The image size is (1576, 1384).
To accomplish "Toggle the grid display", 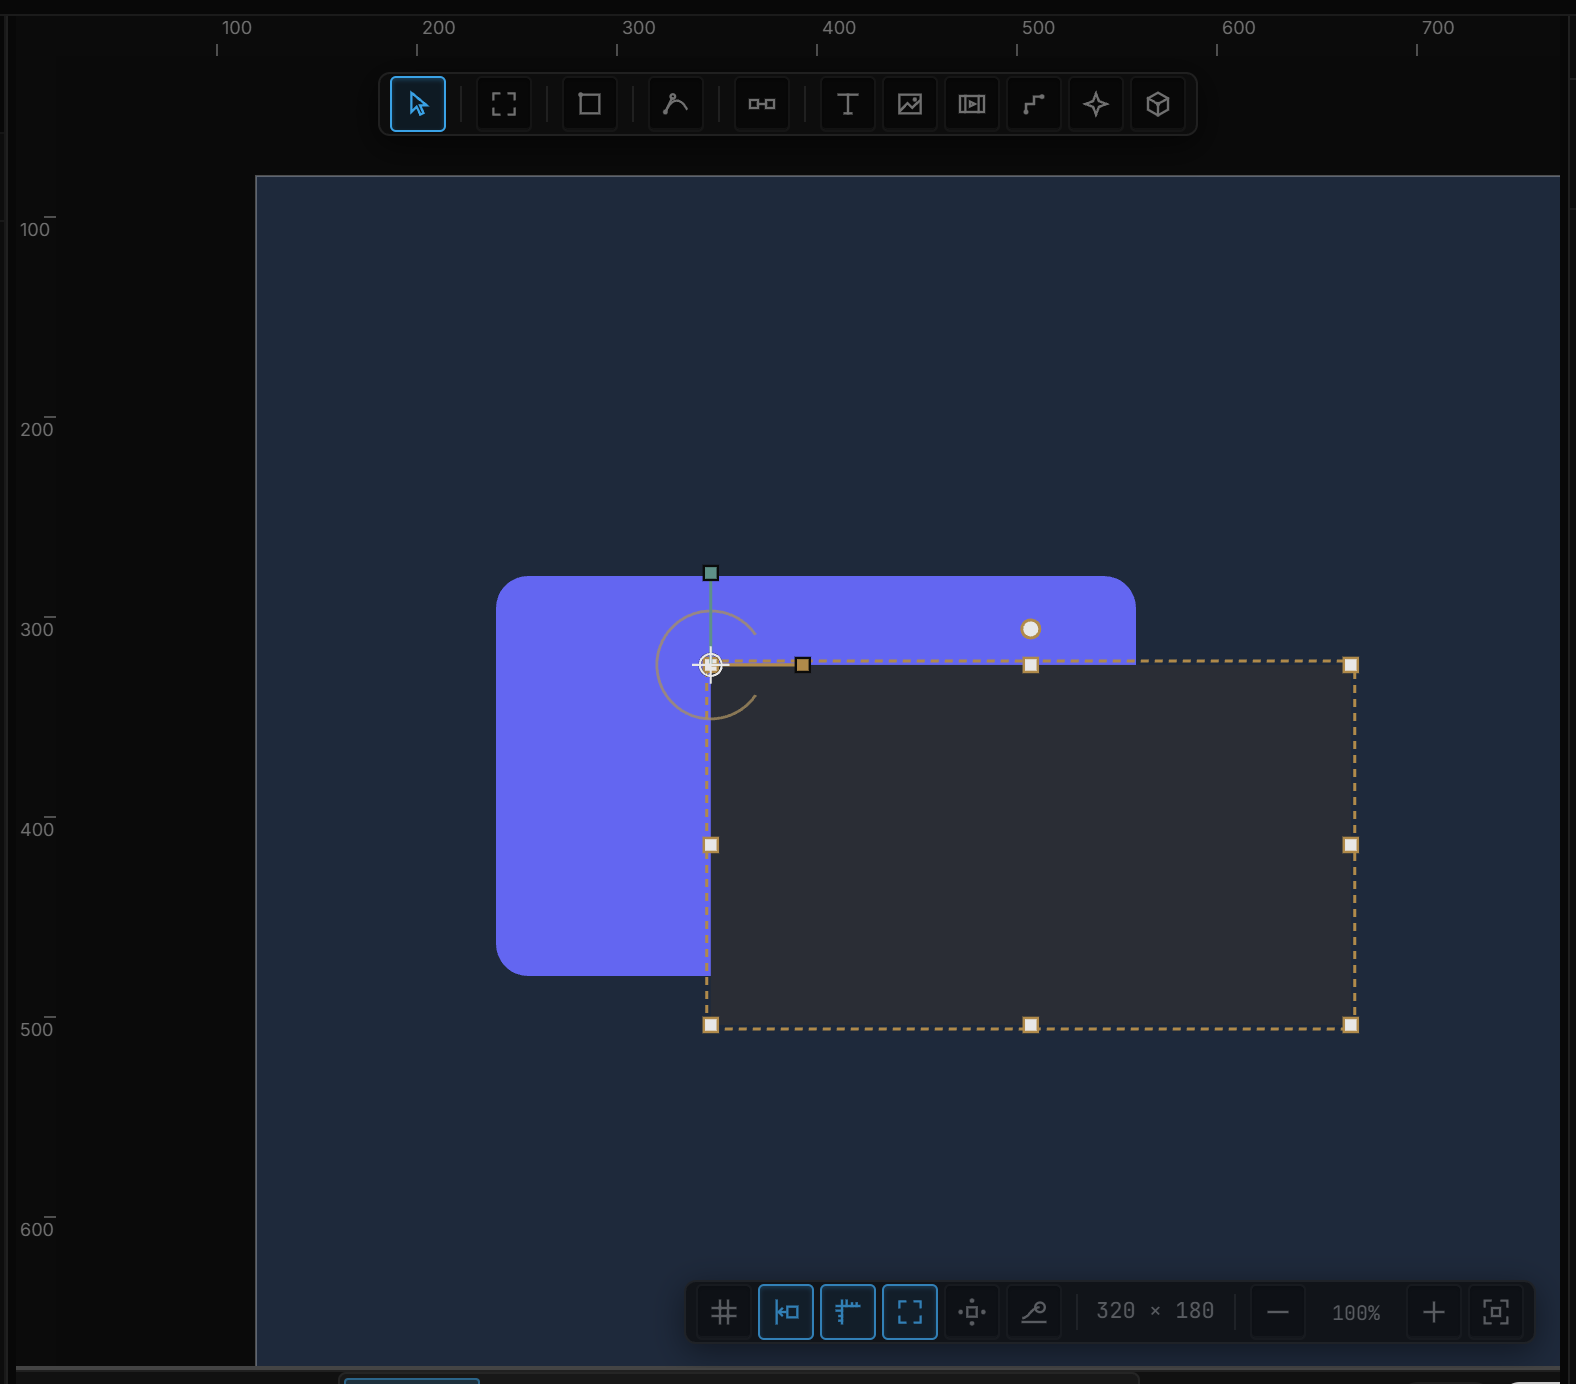I will 724,1312.
